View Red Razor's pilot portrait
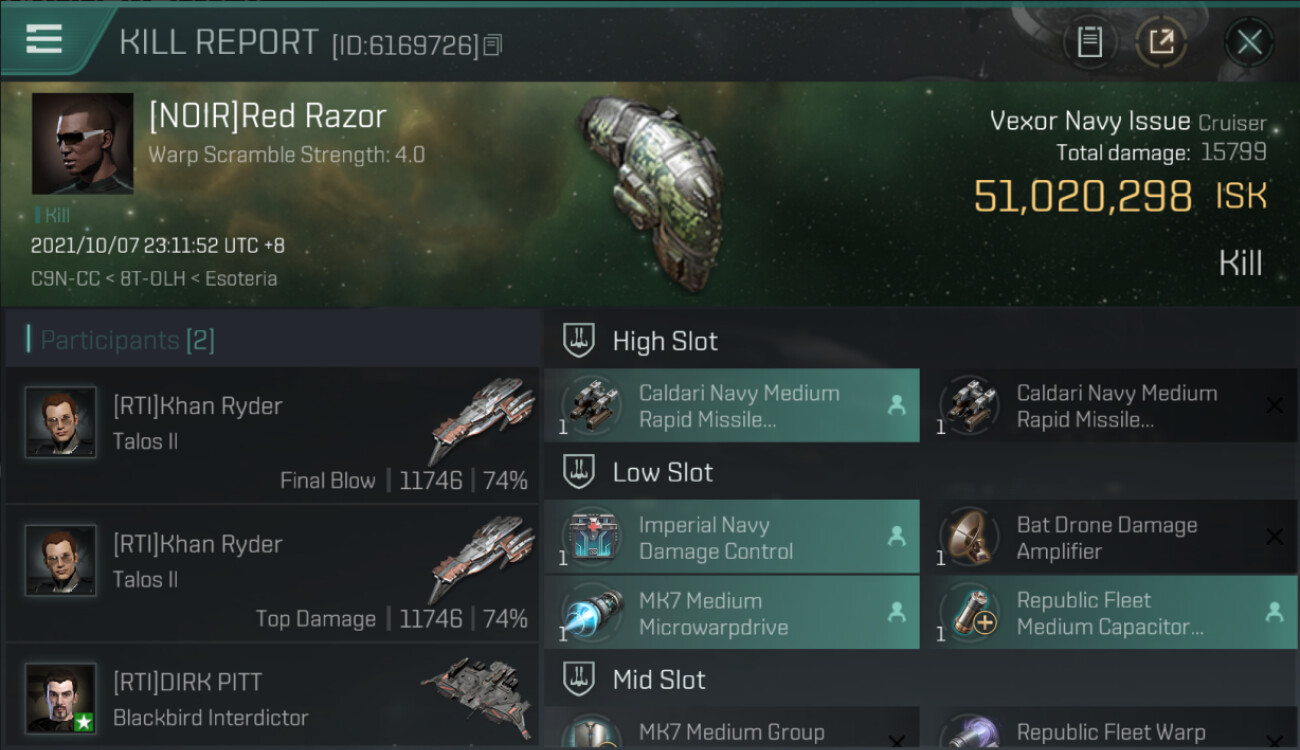The width and height of the screenshot is (1300, 750). 82,143
